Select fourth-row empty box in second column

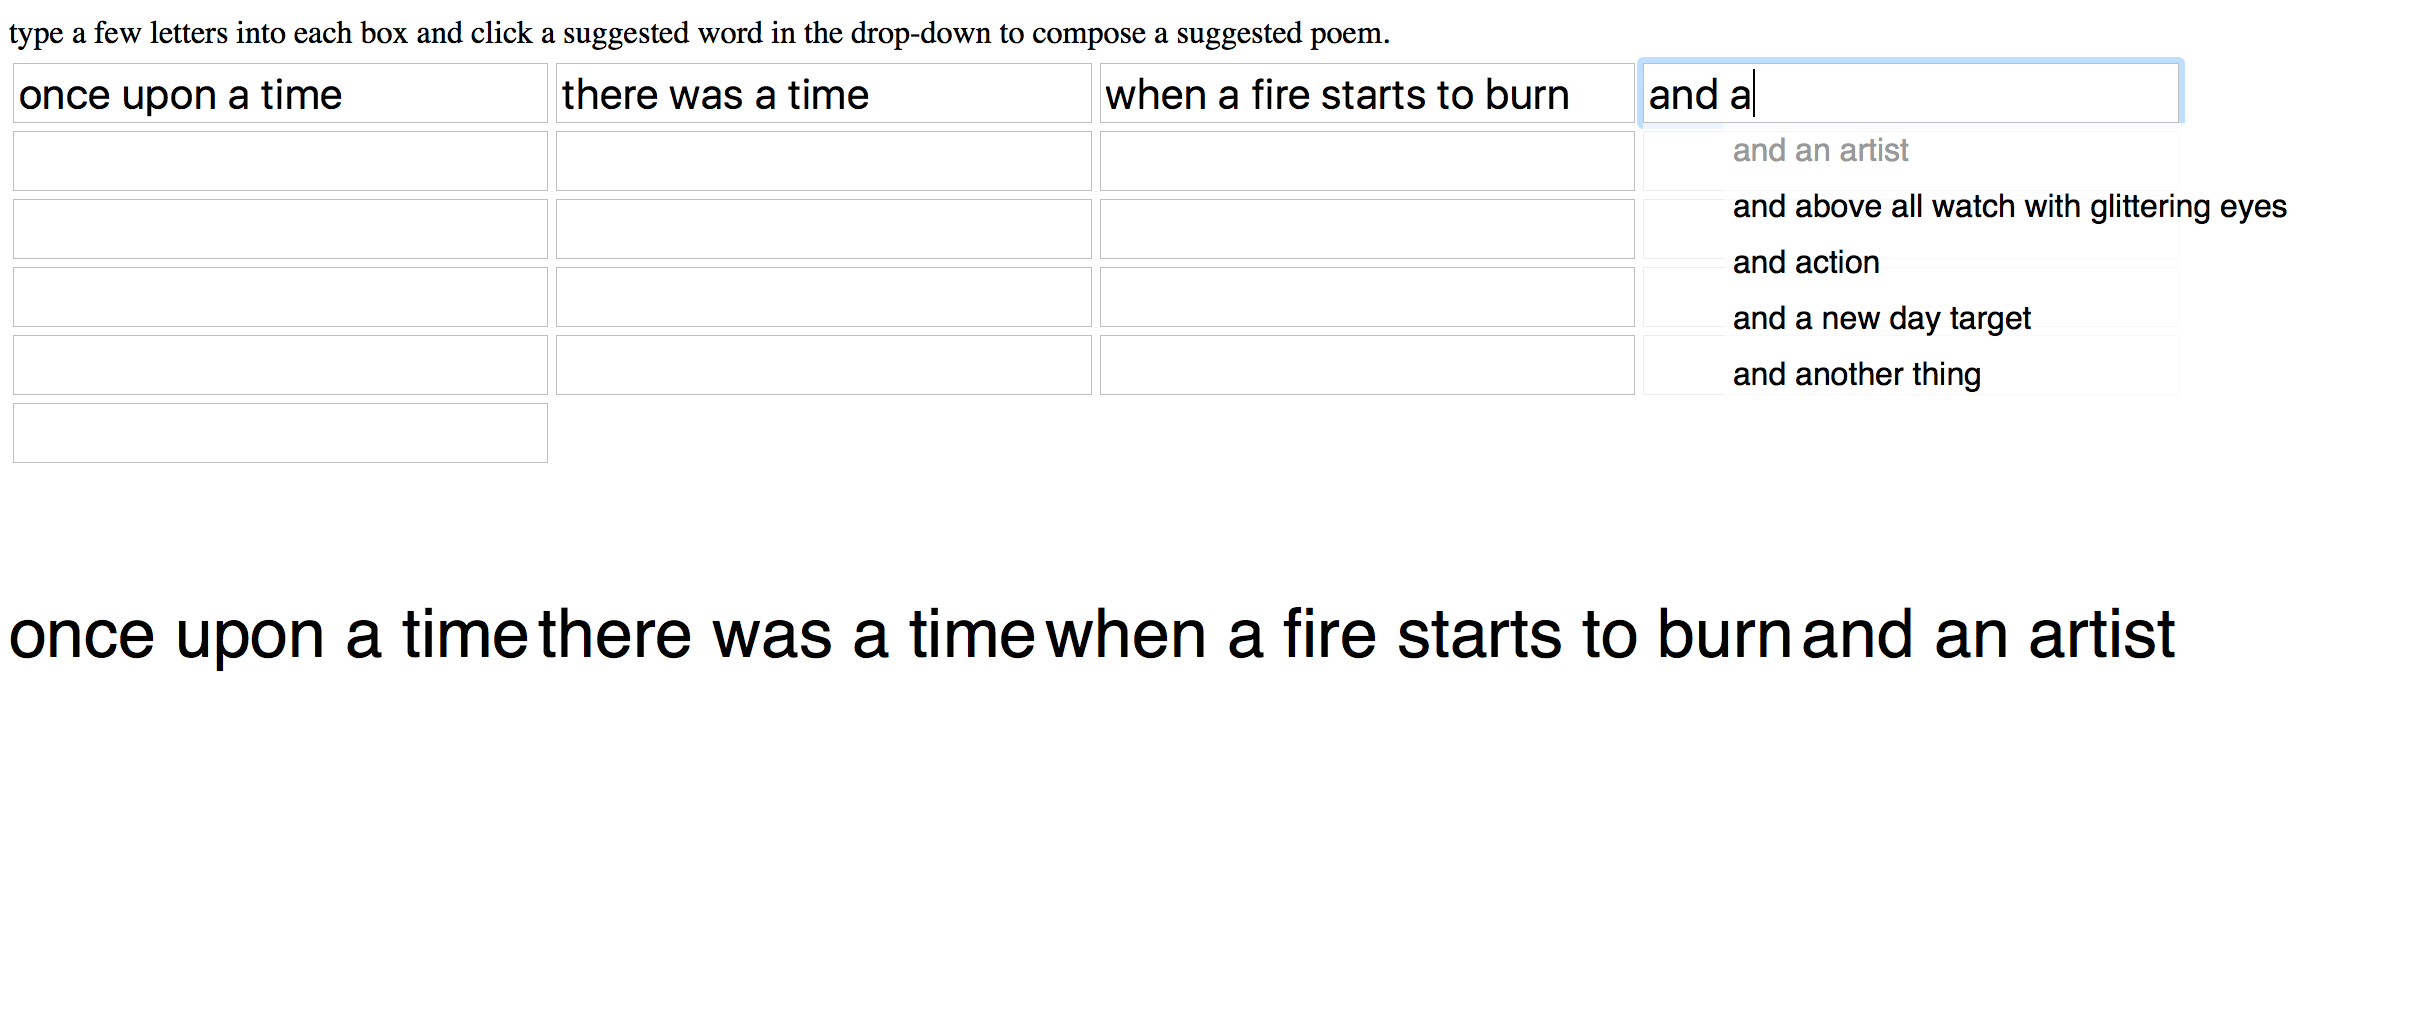[x=823, y=297]
